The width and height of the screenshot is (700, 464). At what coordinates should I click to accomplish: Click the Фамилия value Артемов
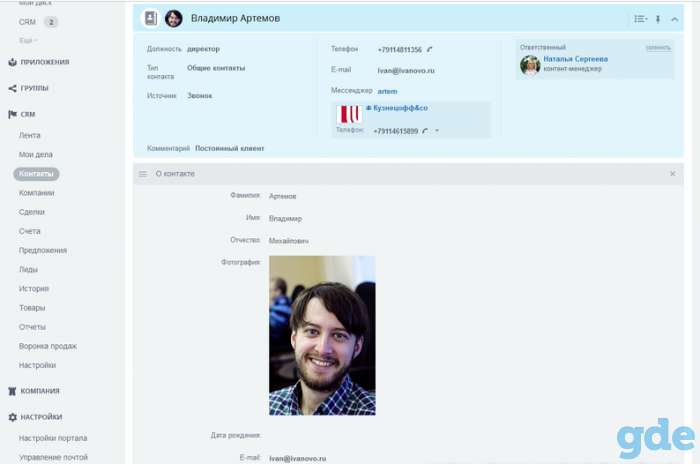[283, 196]
